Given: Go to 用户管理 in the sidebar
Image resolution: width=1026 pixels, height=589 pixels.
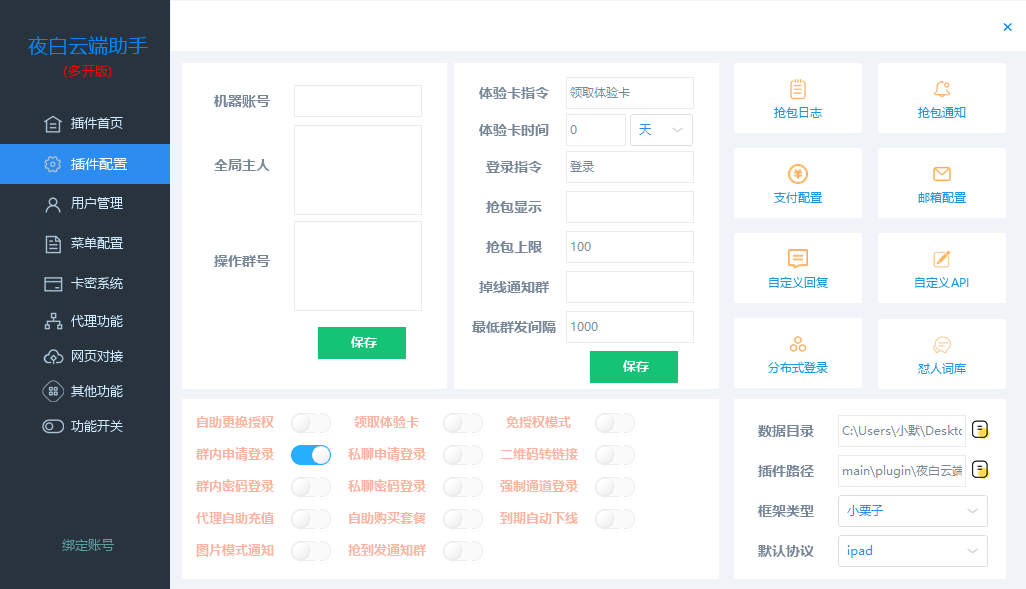Looking at the screenshot, I should 96,203.
